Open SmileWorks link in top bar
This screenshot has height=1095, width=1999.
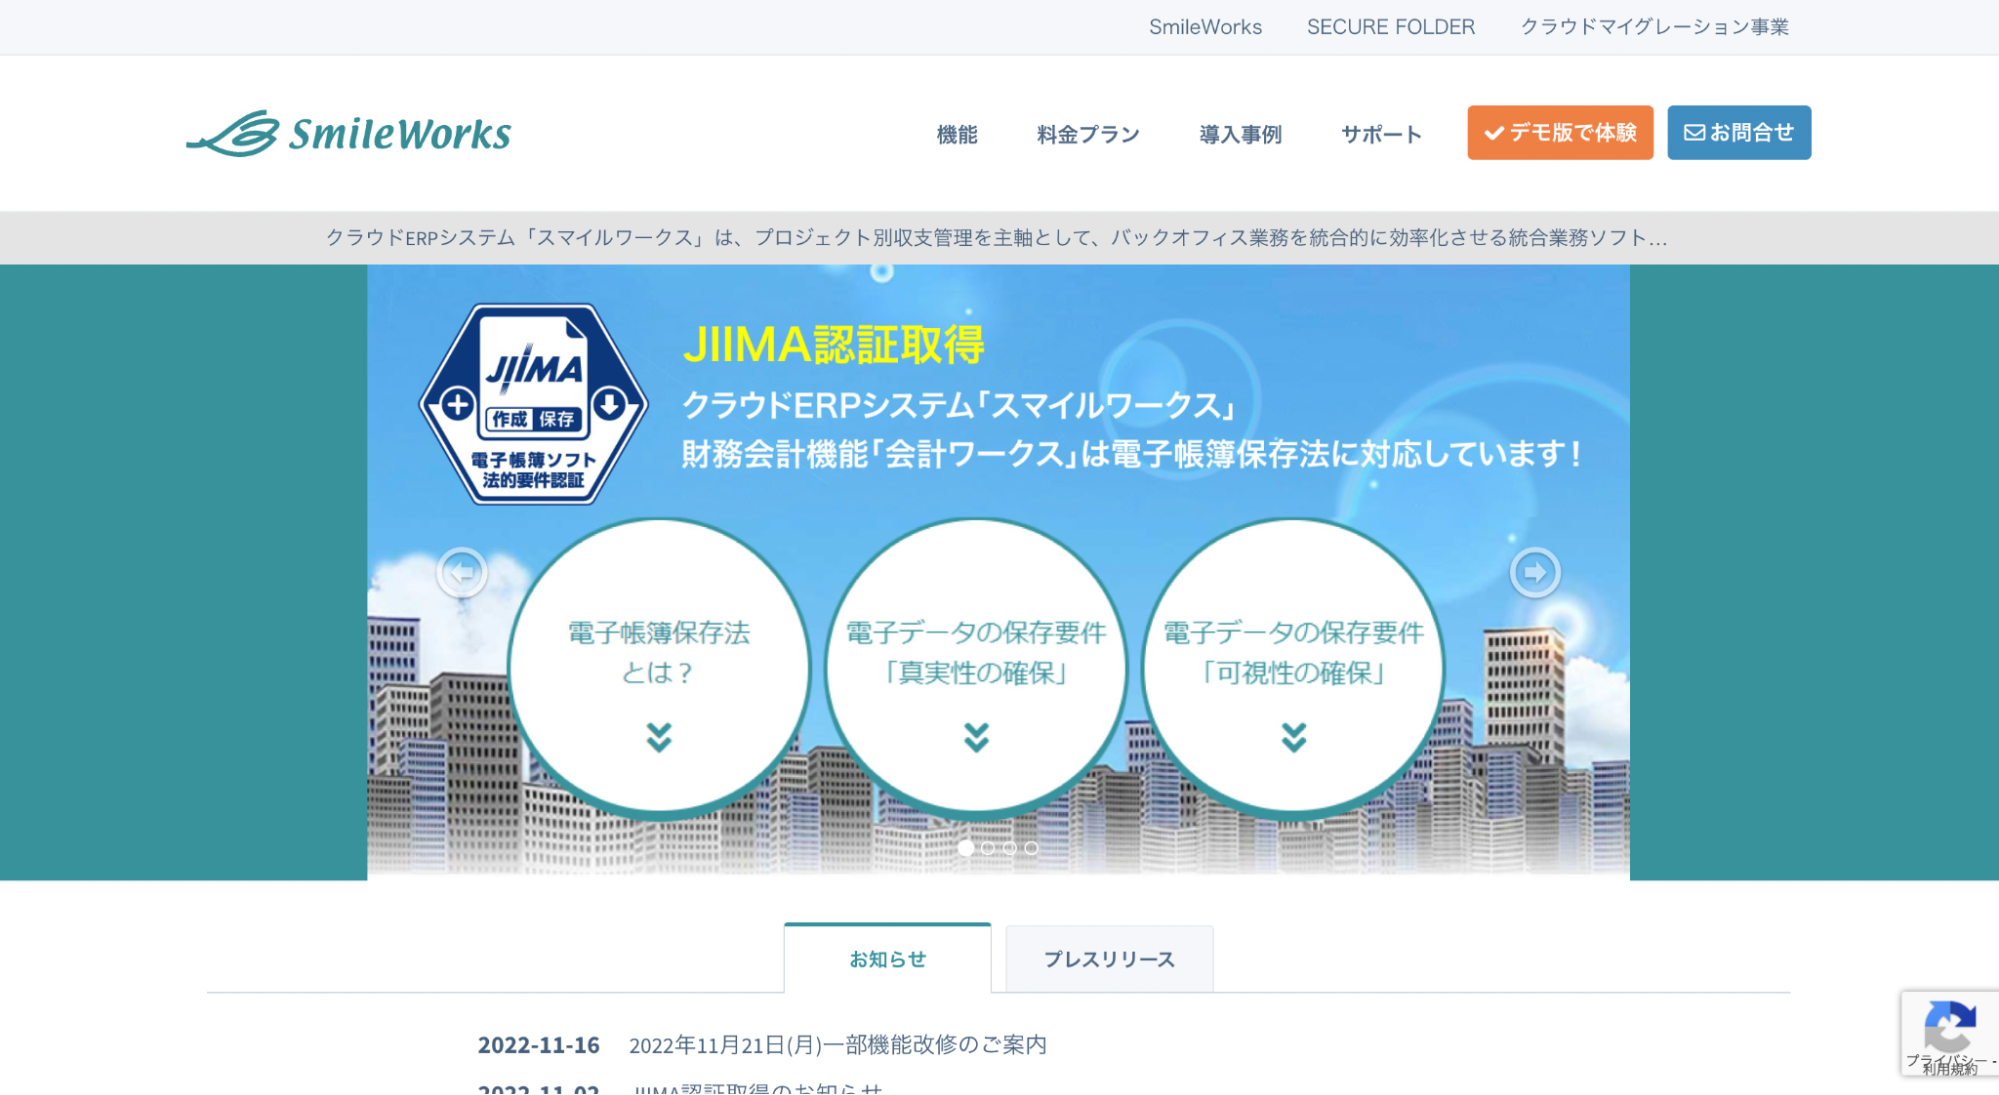pyautogui.click(x=1205, y=27)
